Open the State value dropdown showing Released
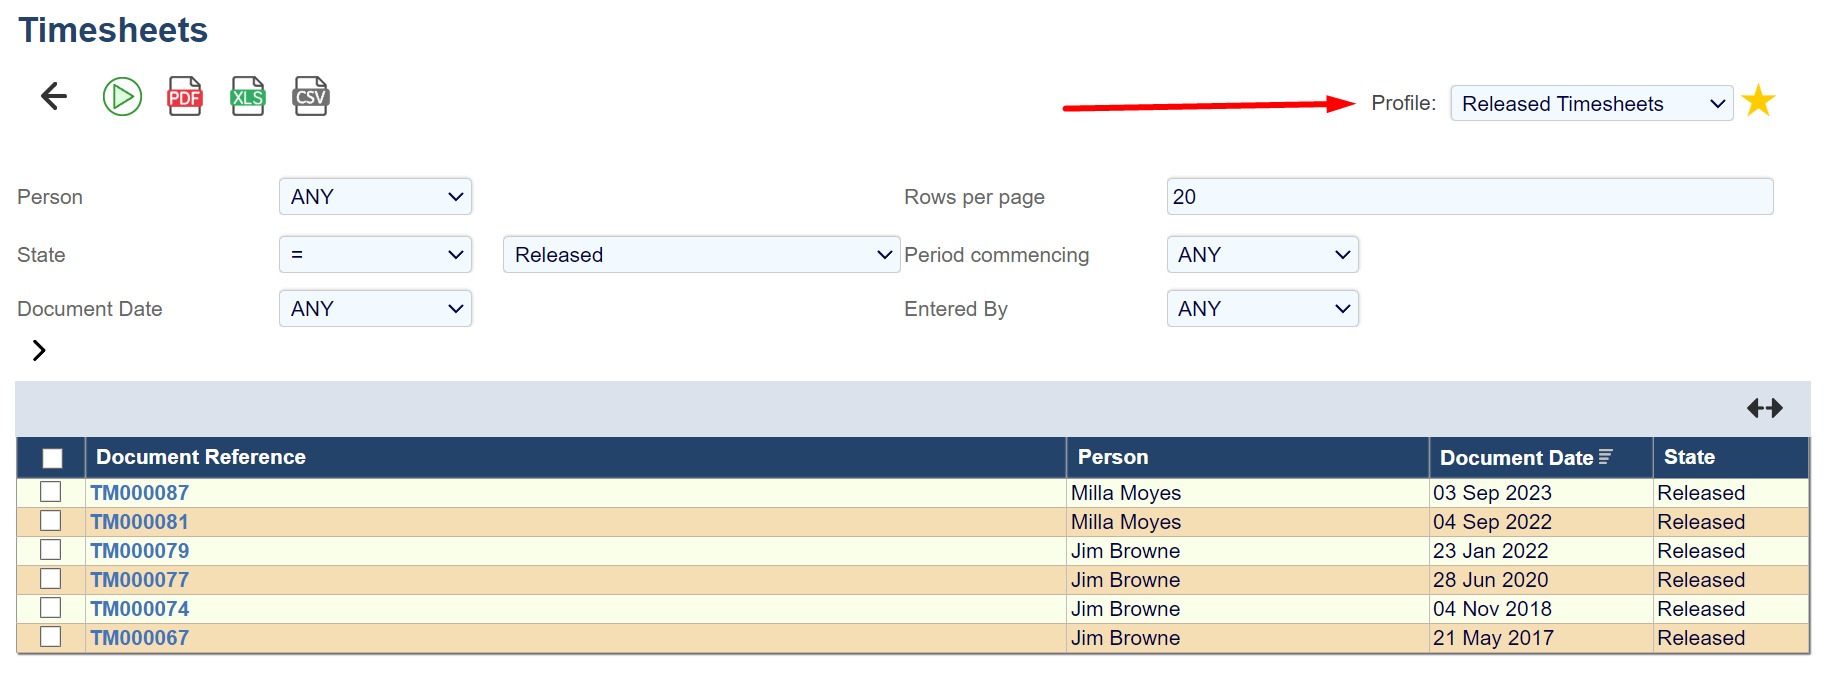 701,255
